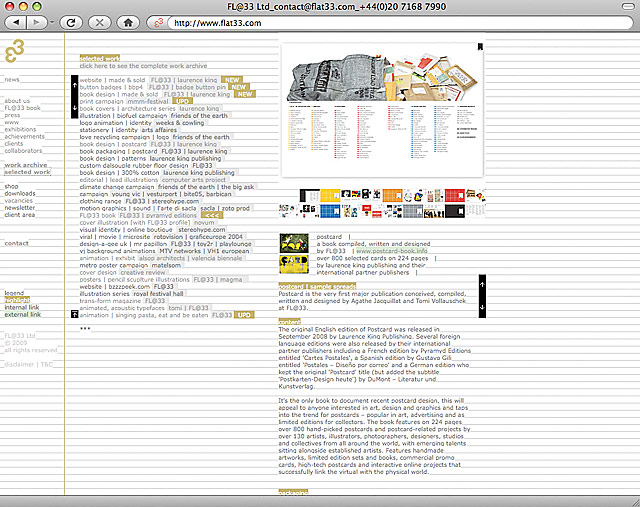The height and width of the screenshot is (507, 640).
Task: Select the black thumbnail with bookmark
Action: [455, 211]
